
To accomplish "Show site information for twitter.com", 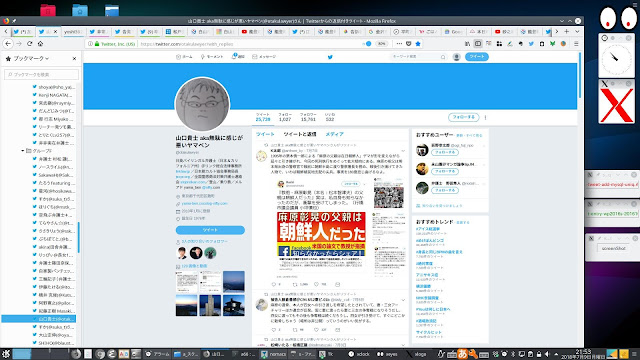I will [90, 44].
